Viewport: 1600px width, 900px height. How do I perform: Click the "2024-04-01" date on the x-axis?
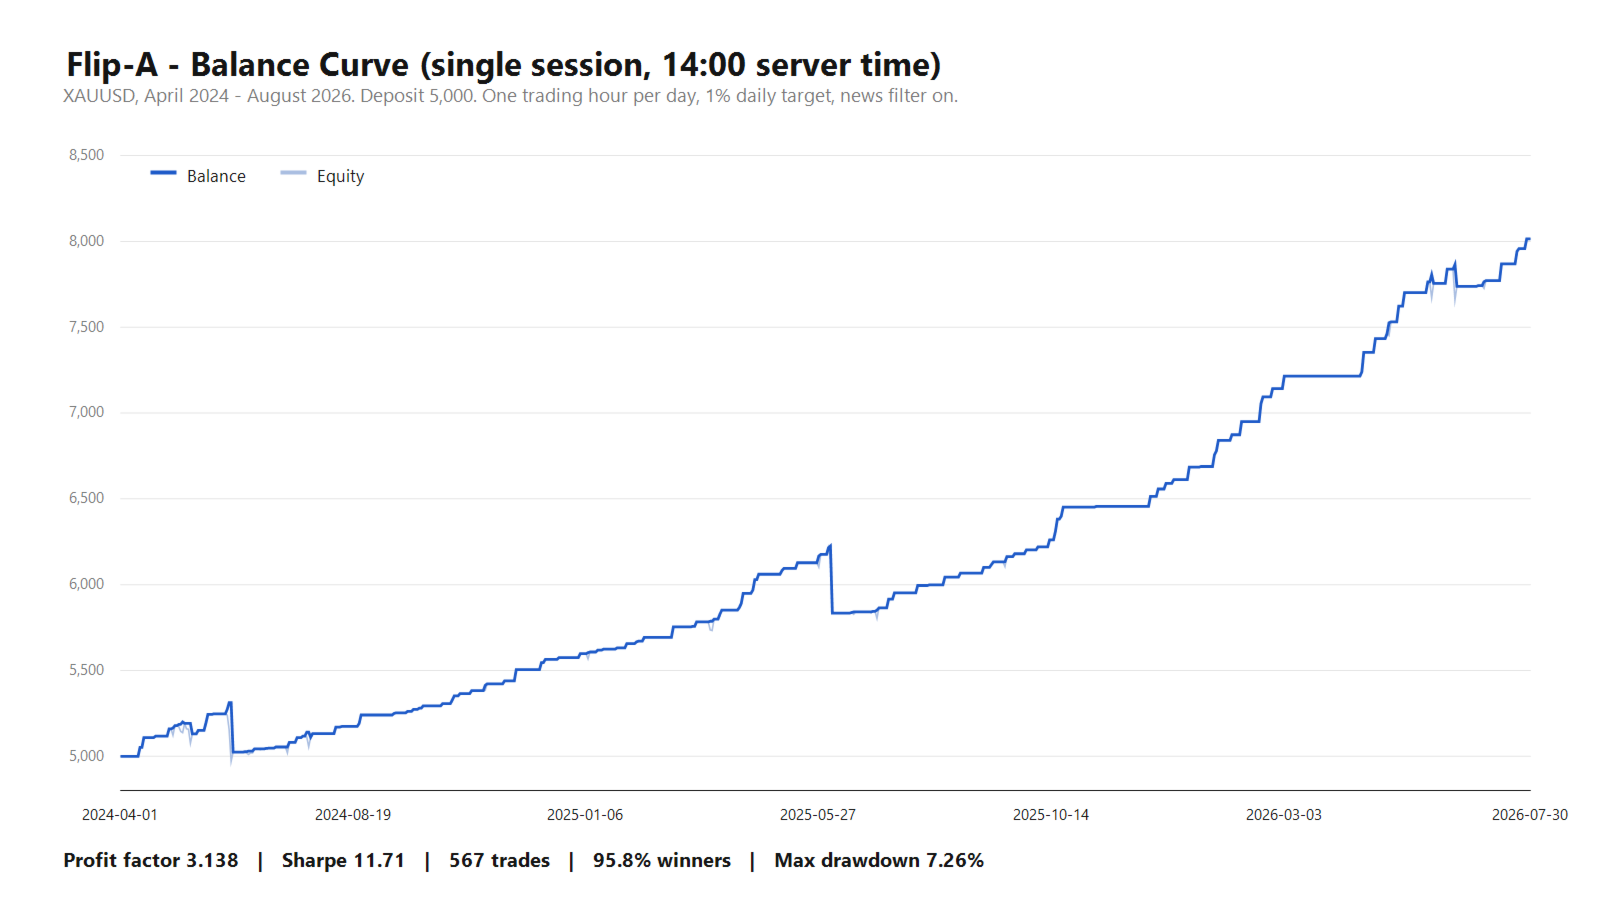120,815
